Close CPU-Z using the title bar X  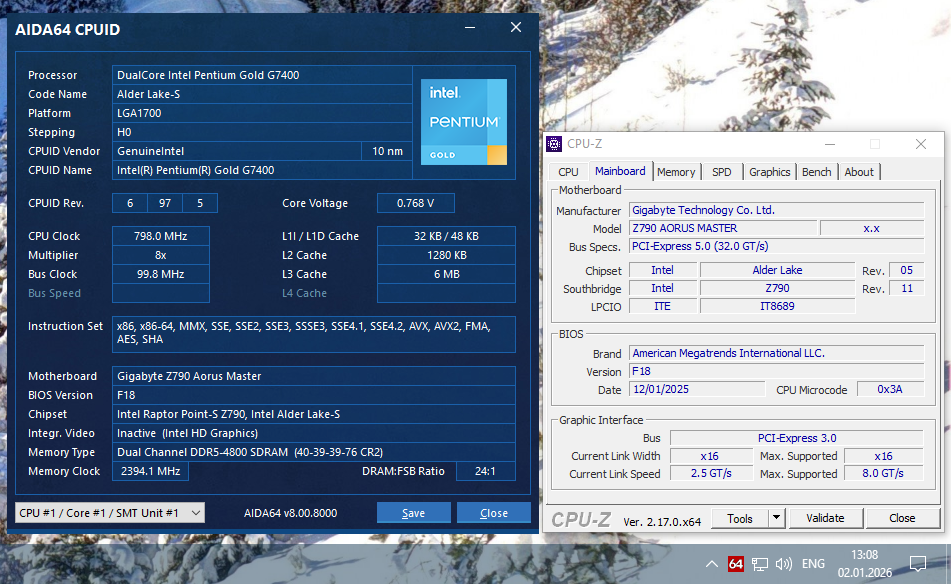pos(921,144)
